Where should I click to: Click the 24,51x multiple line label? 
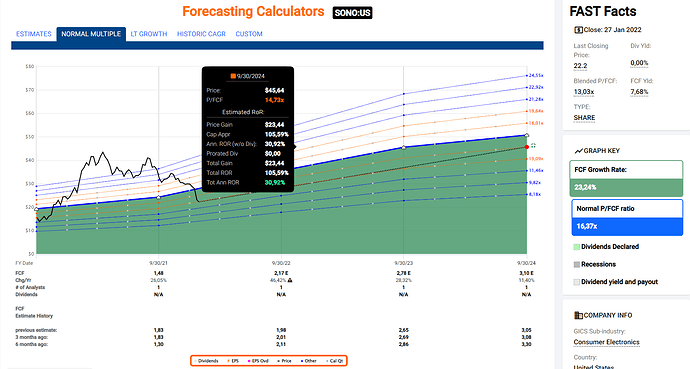pyautogui.click(x=536, y=76)
